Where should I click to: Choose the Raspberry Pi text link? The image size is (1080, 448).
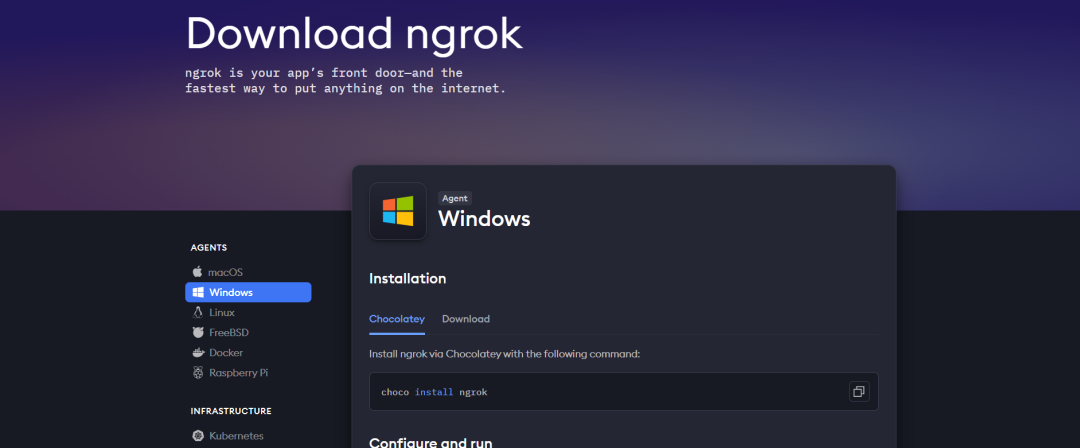[x=238, y=373]
